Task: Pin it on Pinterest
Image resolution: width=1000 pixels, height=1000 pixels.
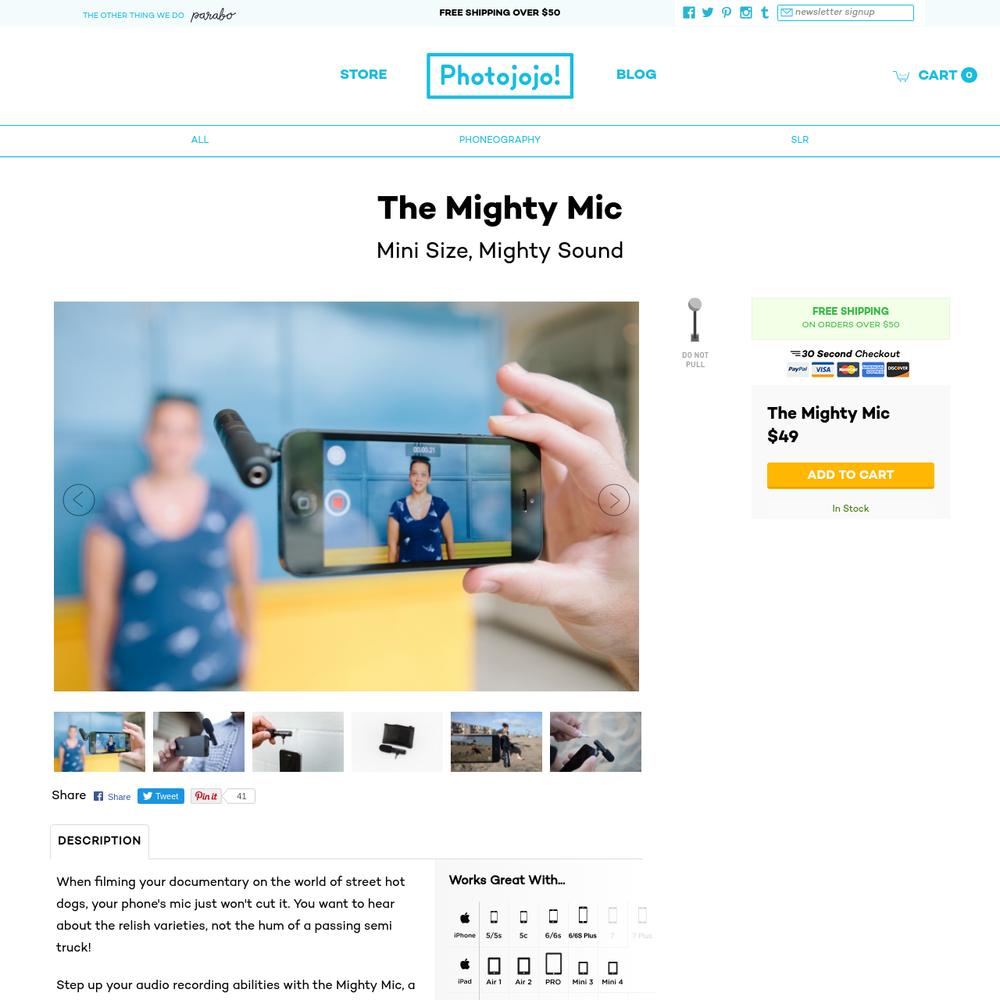Action: [206, 796]
